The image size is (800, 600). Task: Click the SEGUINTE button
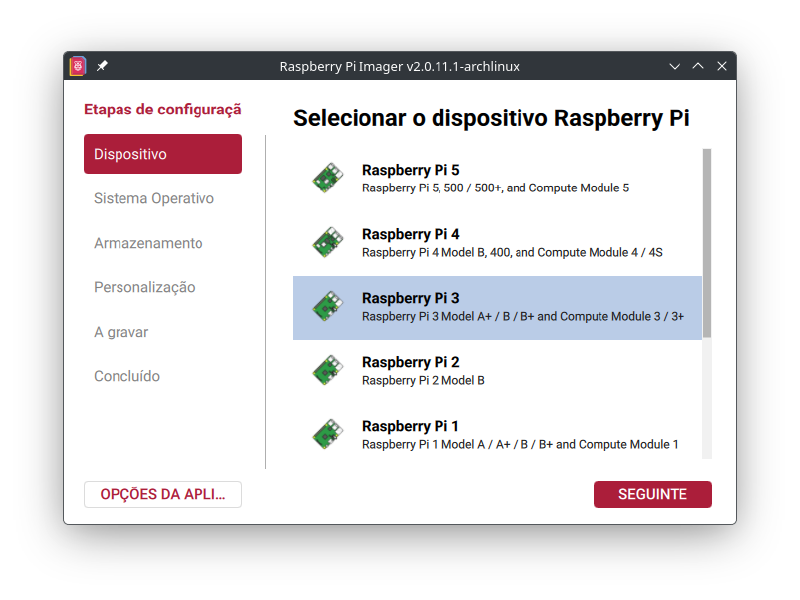tap(653, 494)
